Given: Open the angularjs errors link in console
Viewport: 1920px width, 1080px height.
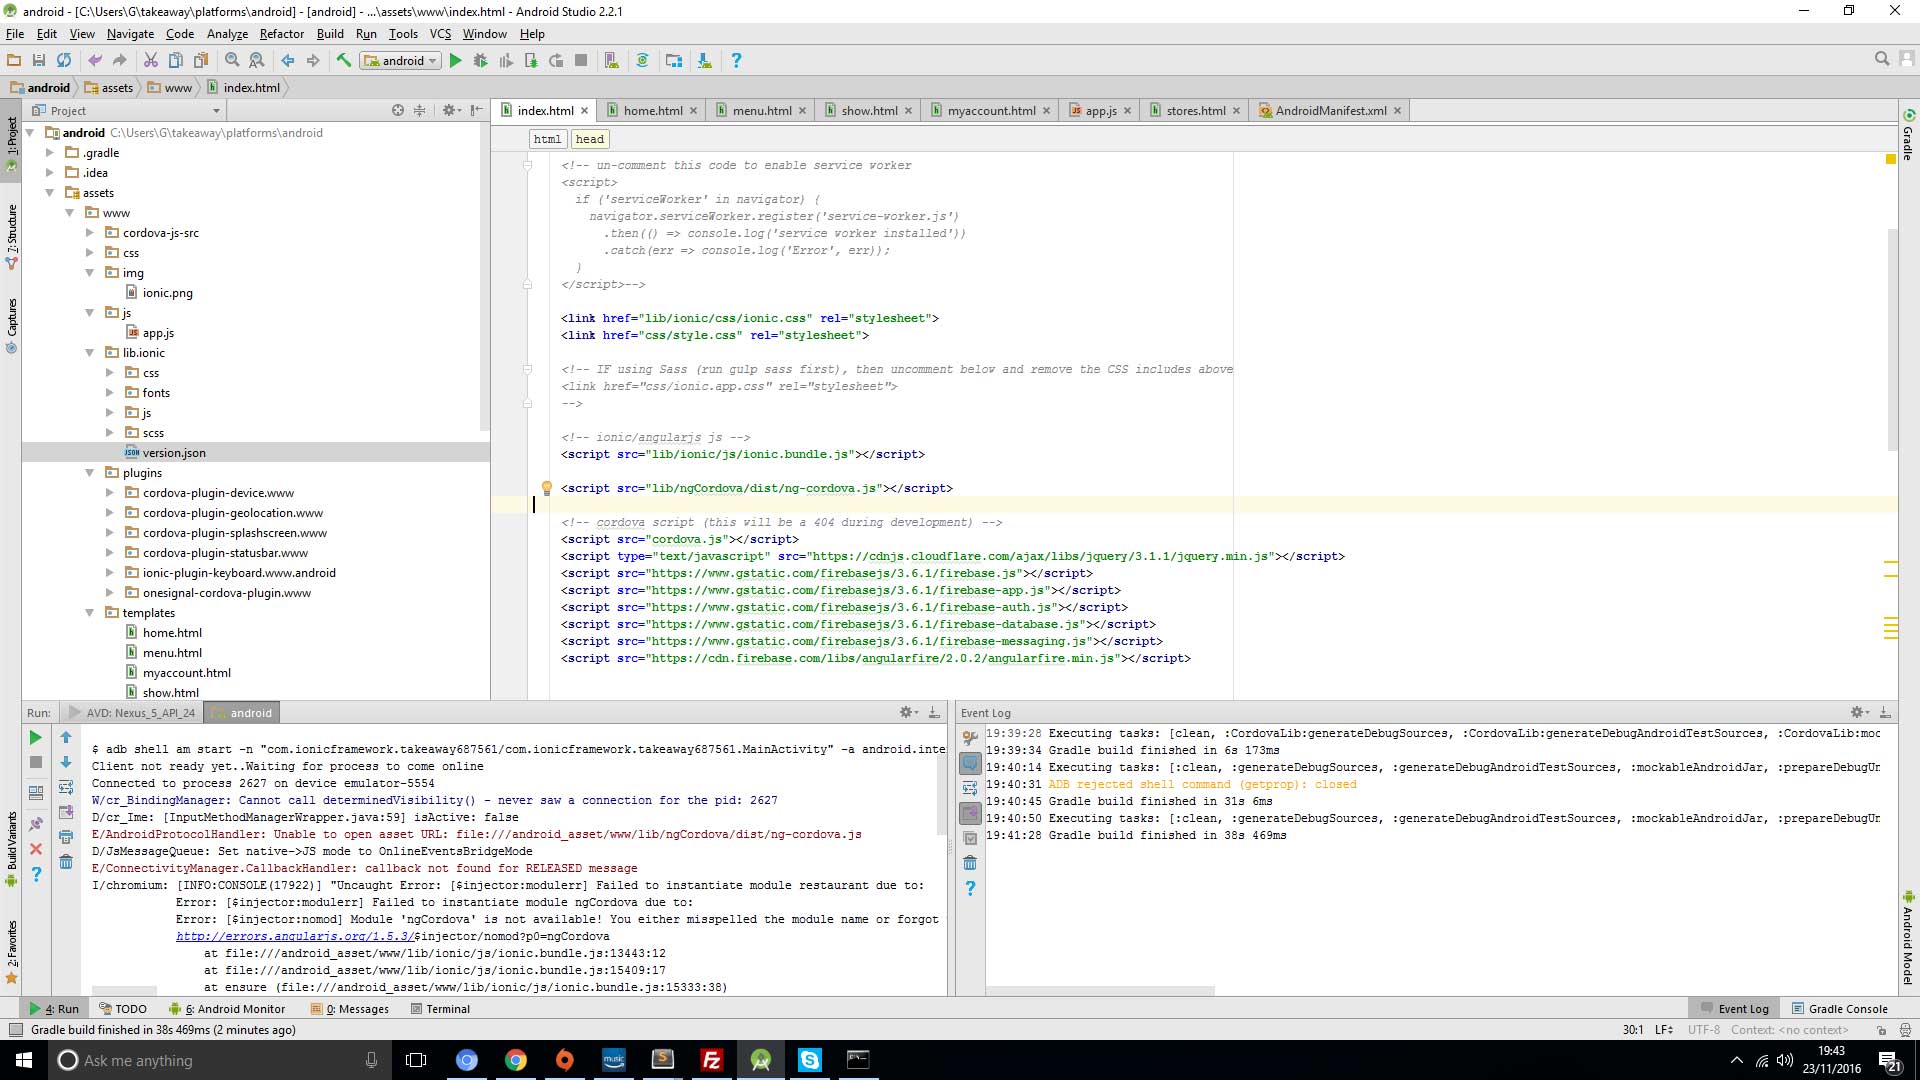Looking at the screenshot, I should click(x=294, y=937).
